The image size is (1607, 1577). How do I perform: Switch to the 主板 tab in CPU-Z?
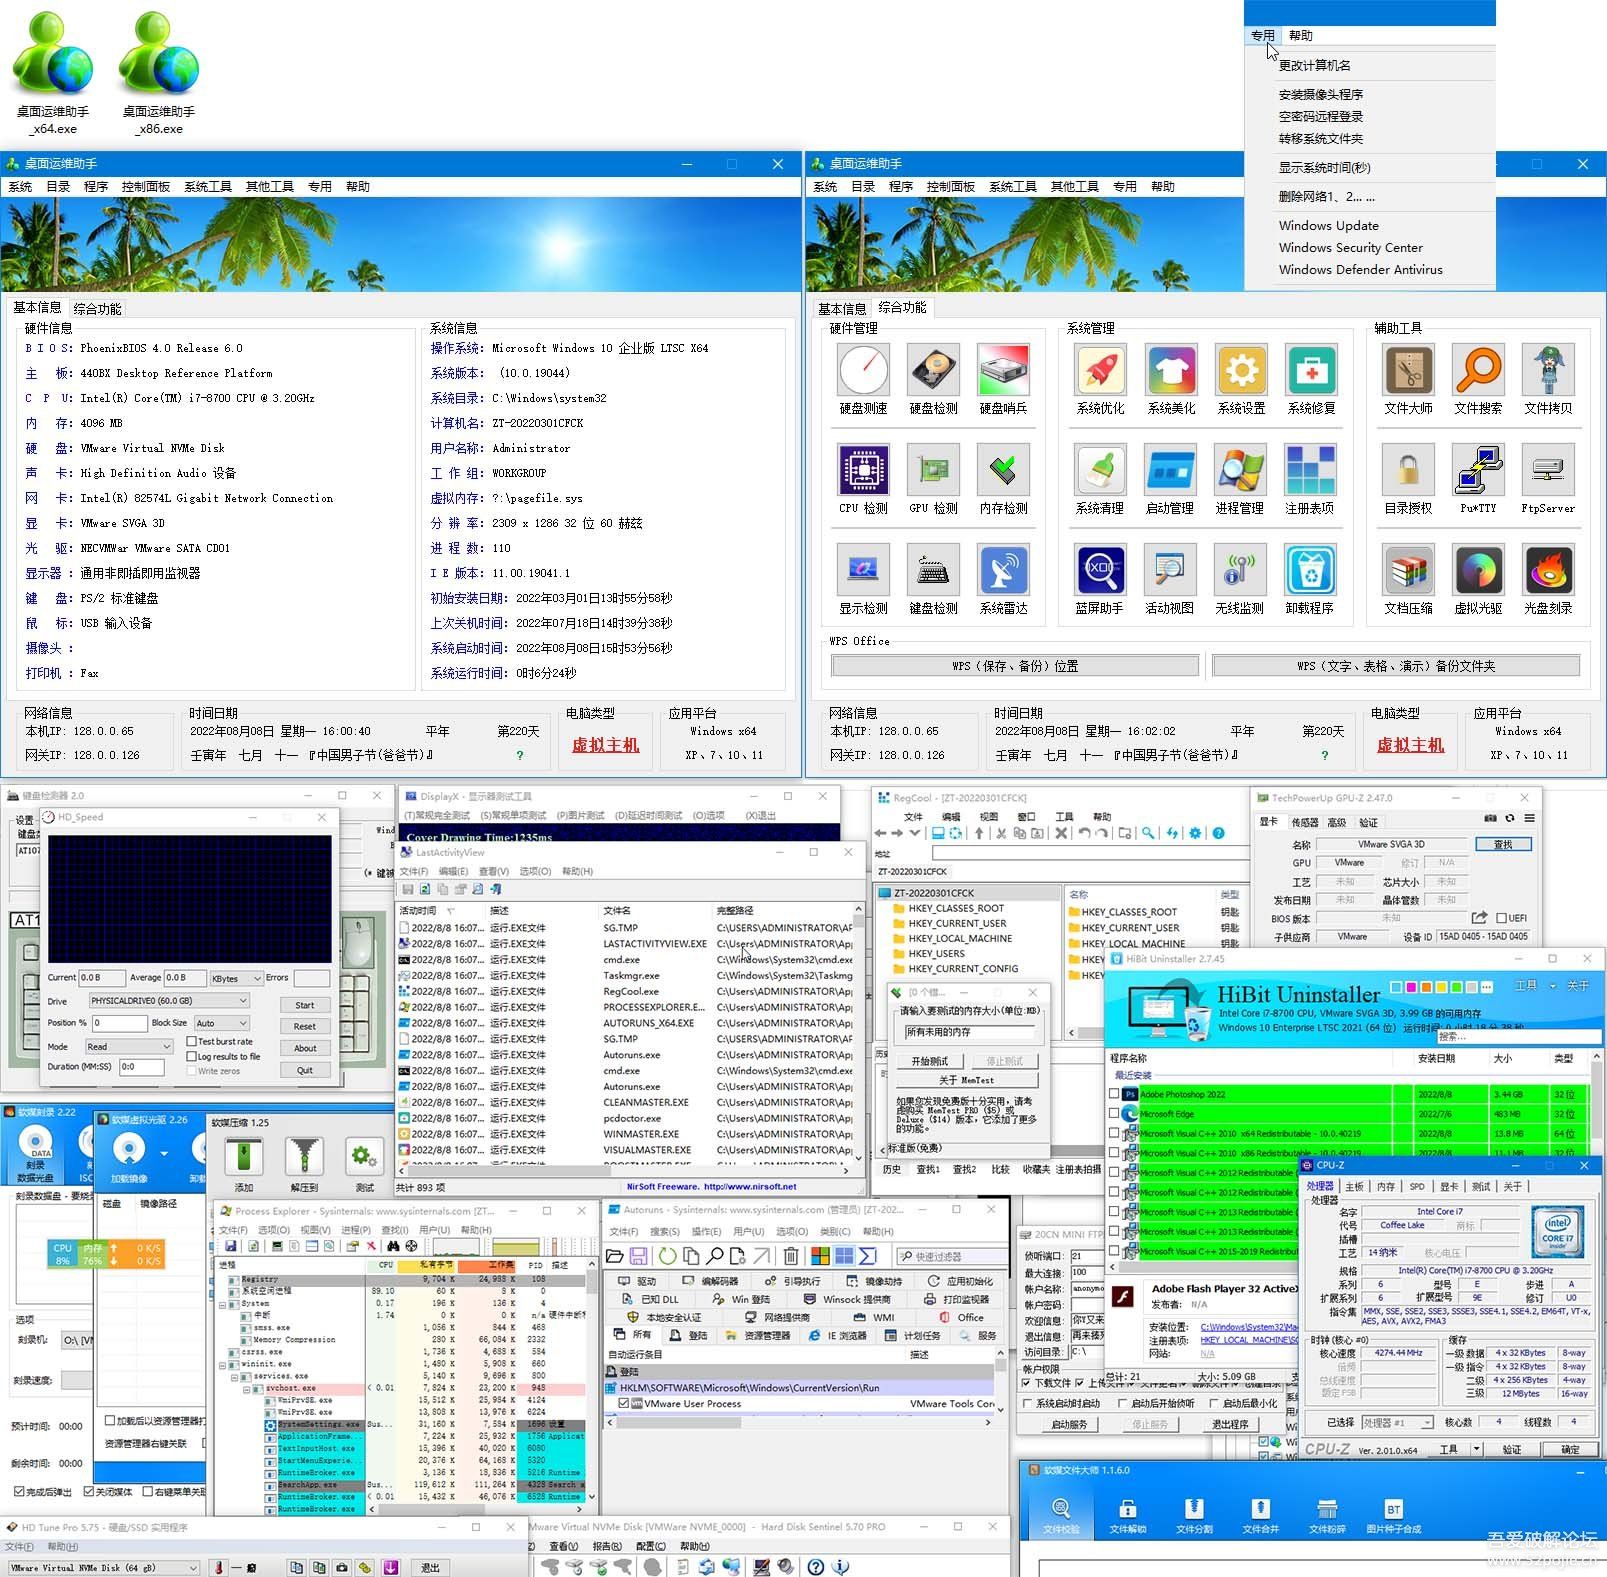coord(1354,1186)
